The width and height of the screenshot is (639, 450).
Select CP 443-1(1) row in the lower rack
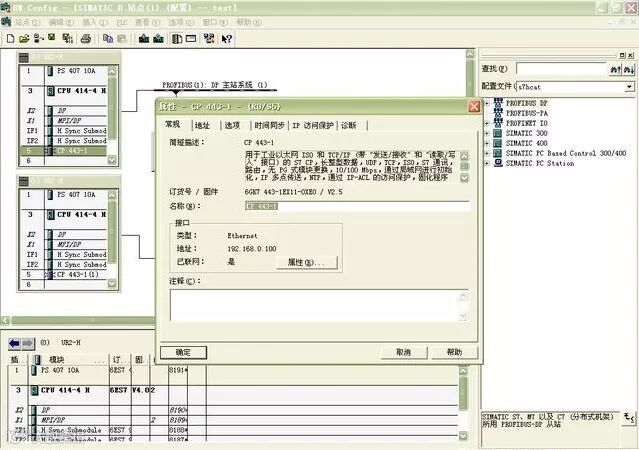64,274
